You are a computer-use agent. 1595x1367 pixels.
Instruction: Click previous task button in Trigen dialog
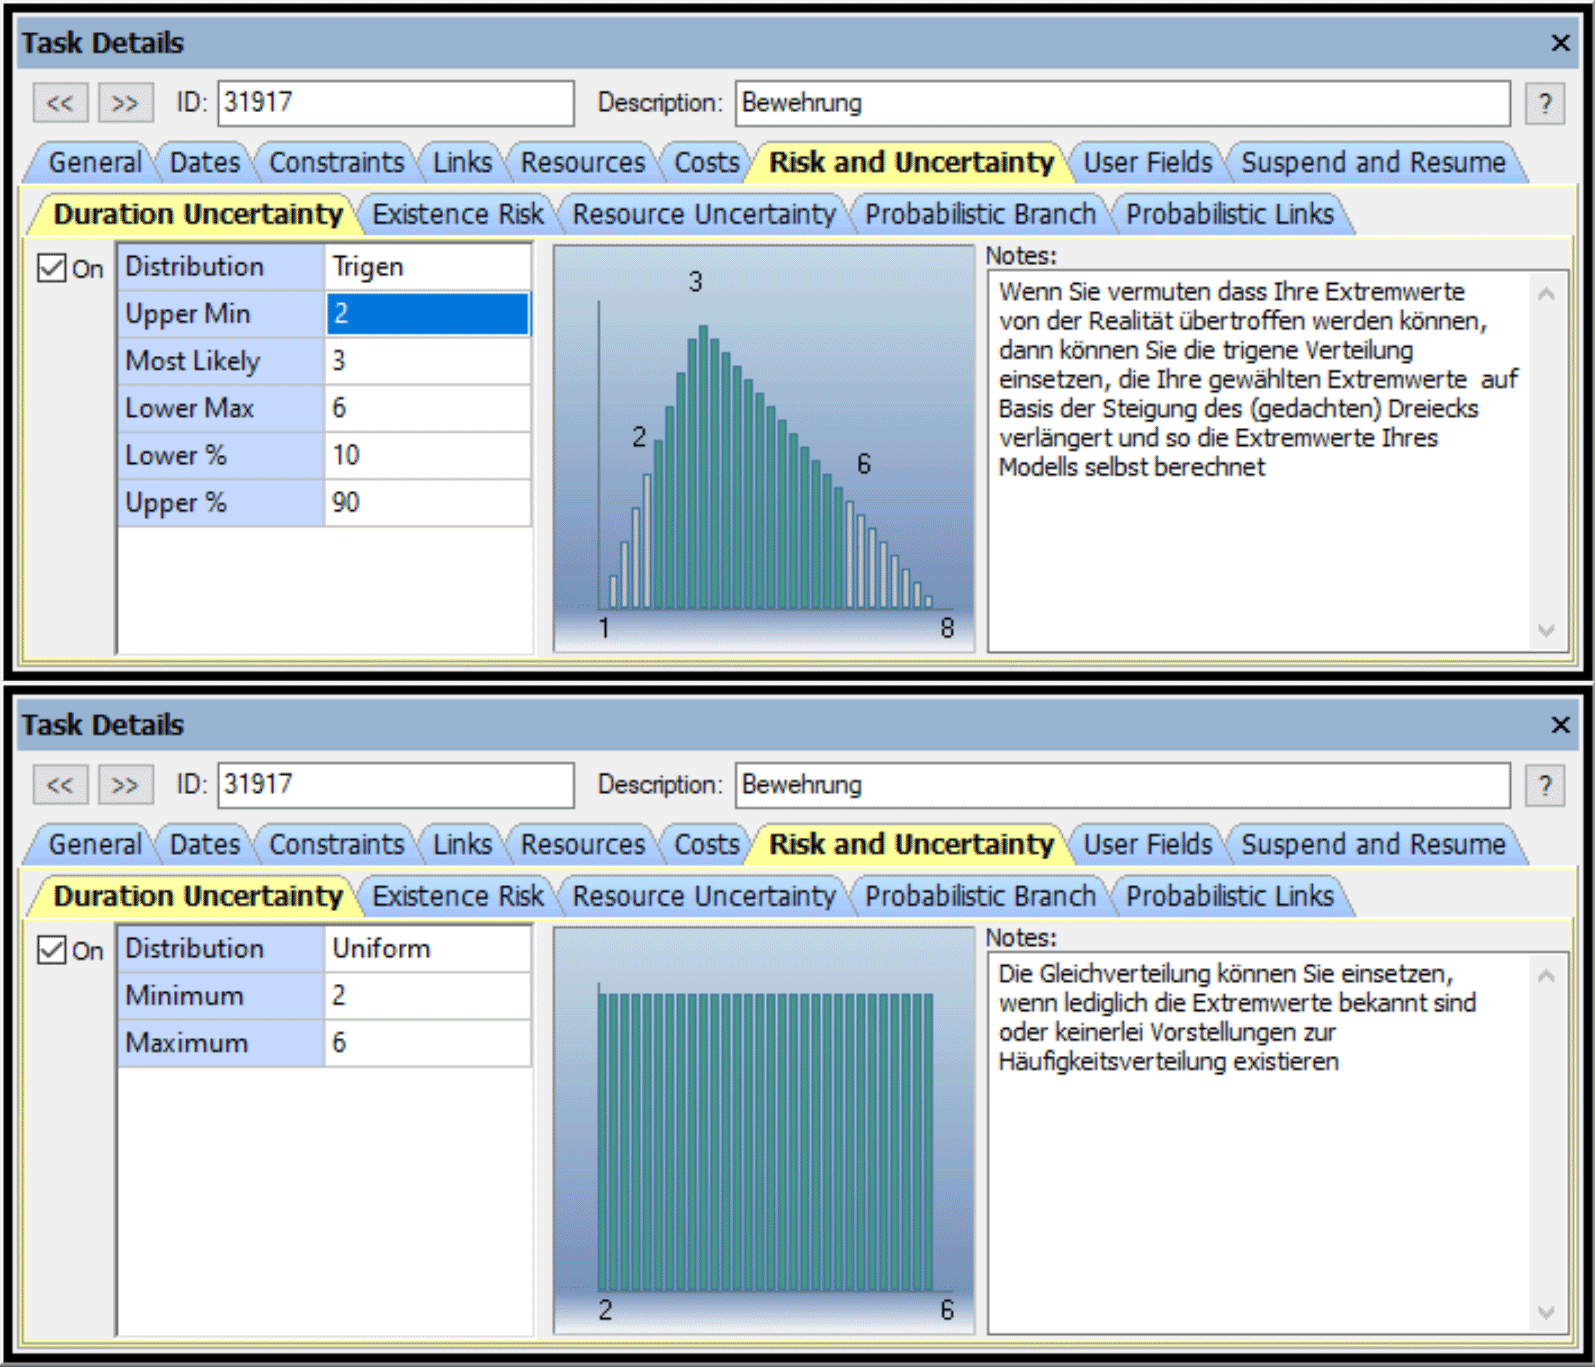60,103
